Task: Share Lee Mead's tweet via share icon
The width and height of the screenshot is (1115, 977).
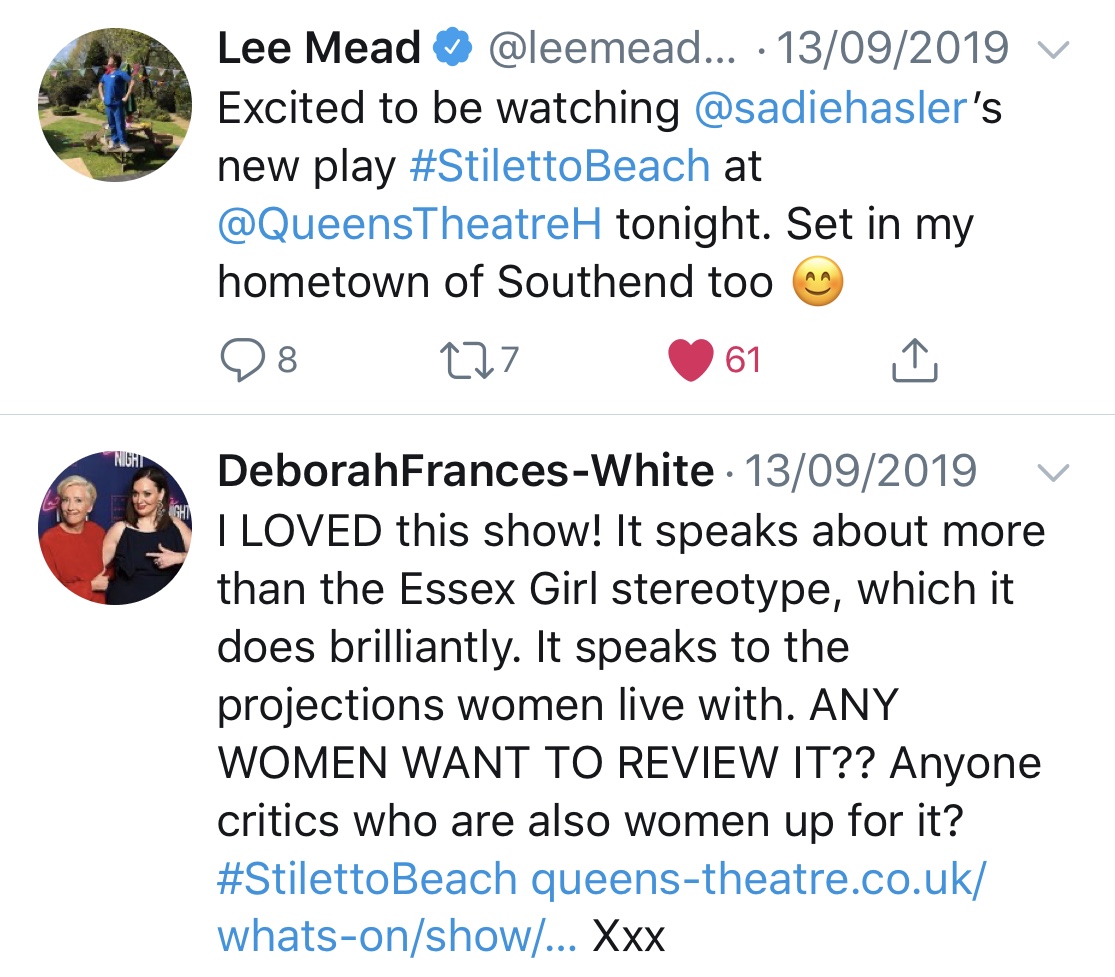Action: (x=914, y=361)
